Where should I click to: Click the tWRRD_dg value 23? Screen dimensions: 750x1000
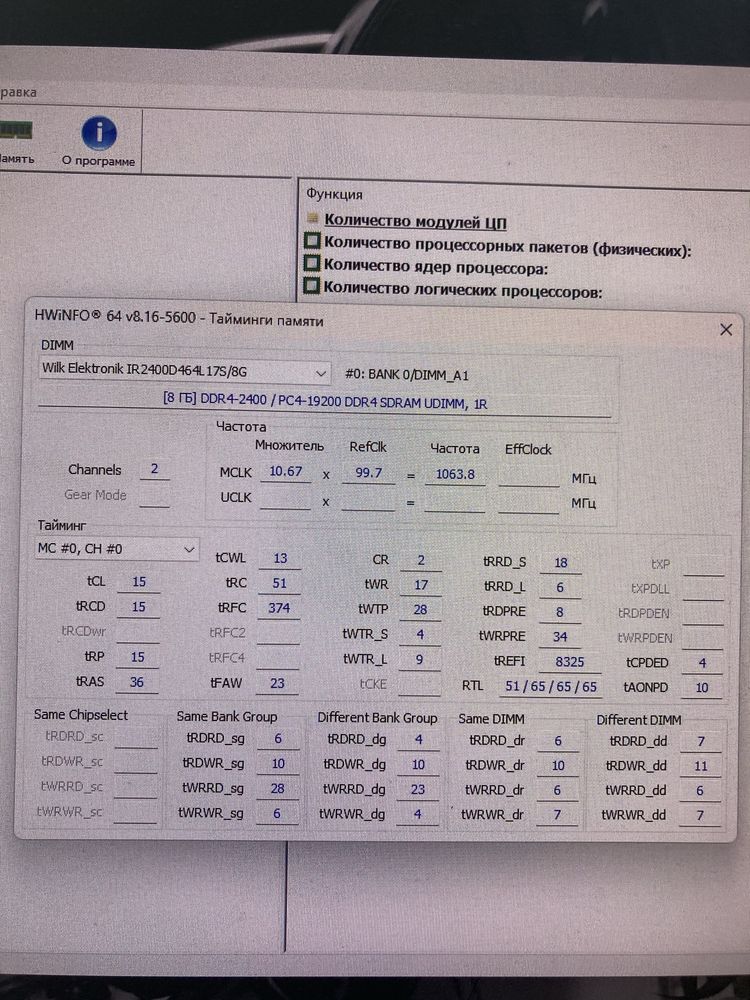(x=418, y=790)
